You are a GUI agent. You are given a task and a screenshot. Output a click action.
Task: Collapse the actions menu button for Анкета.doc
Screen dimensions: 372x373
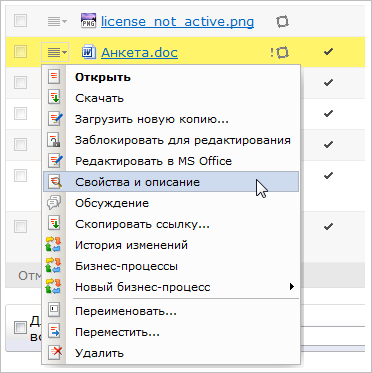tap(55, 52)
